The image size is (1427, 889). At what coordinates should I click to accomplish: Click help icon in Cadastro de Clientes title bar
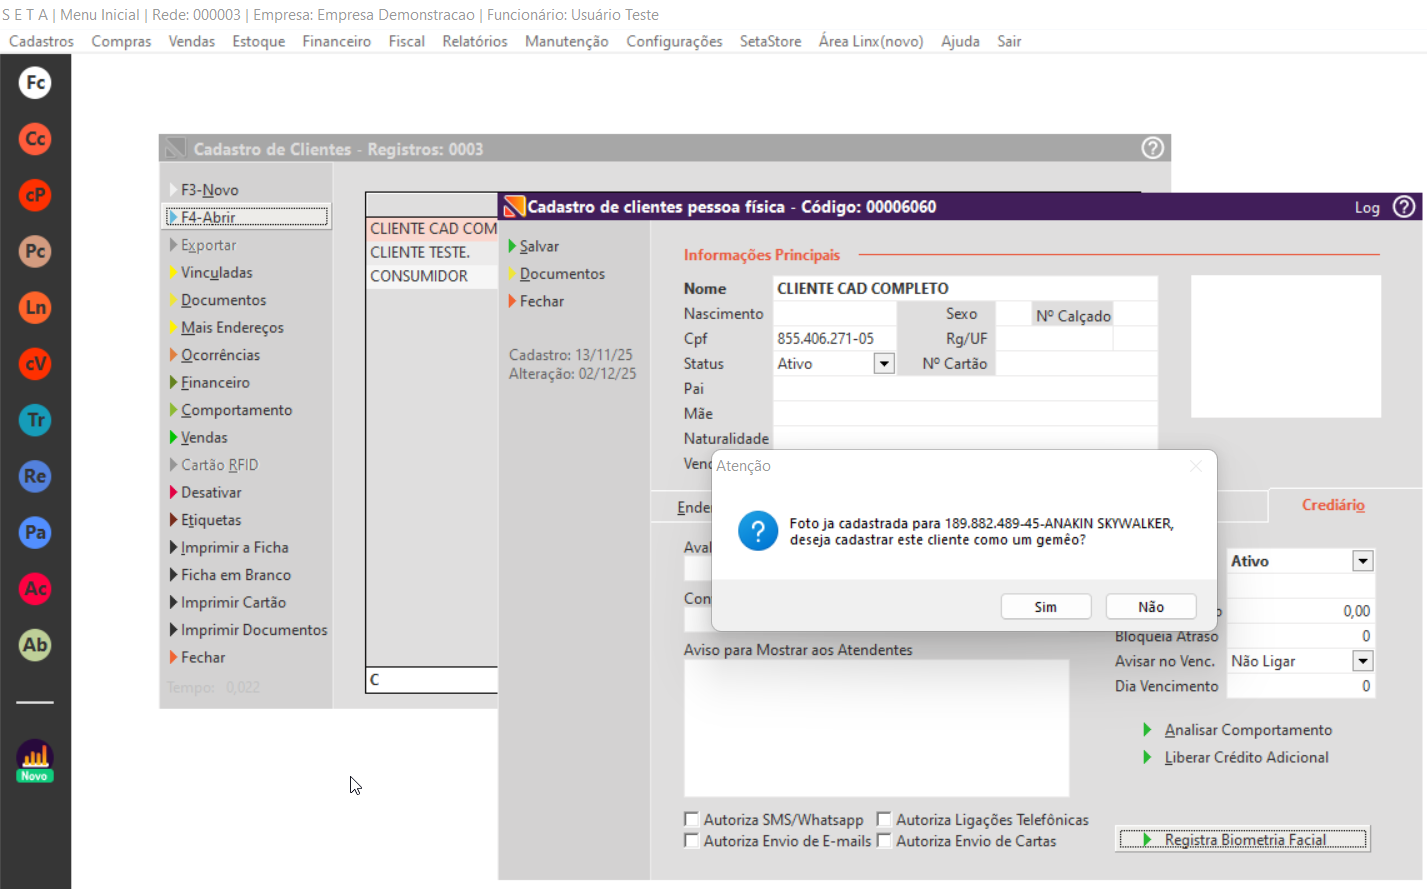[x=1152, y=148]
